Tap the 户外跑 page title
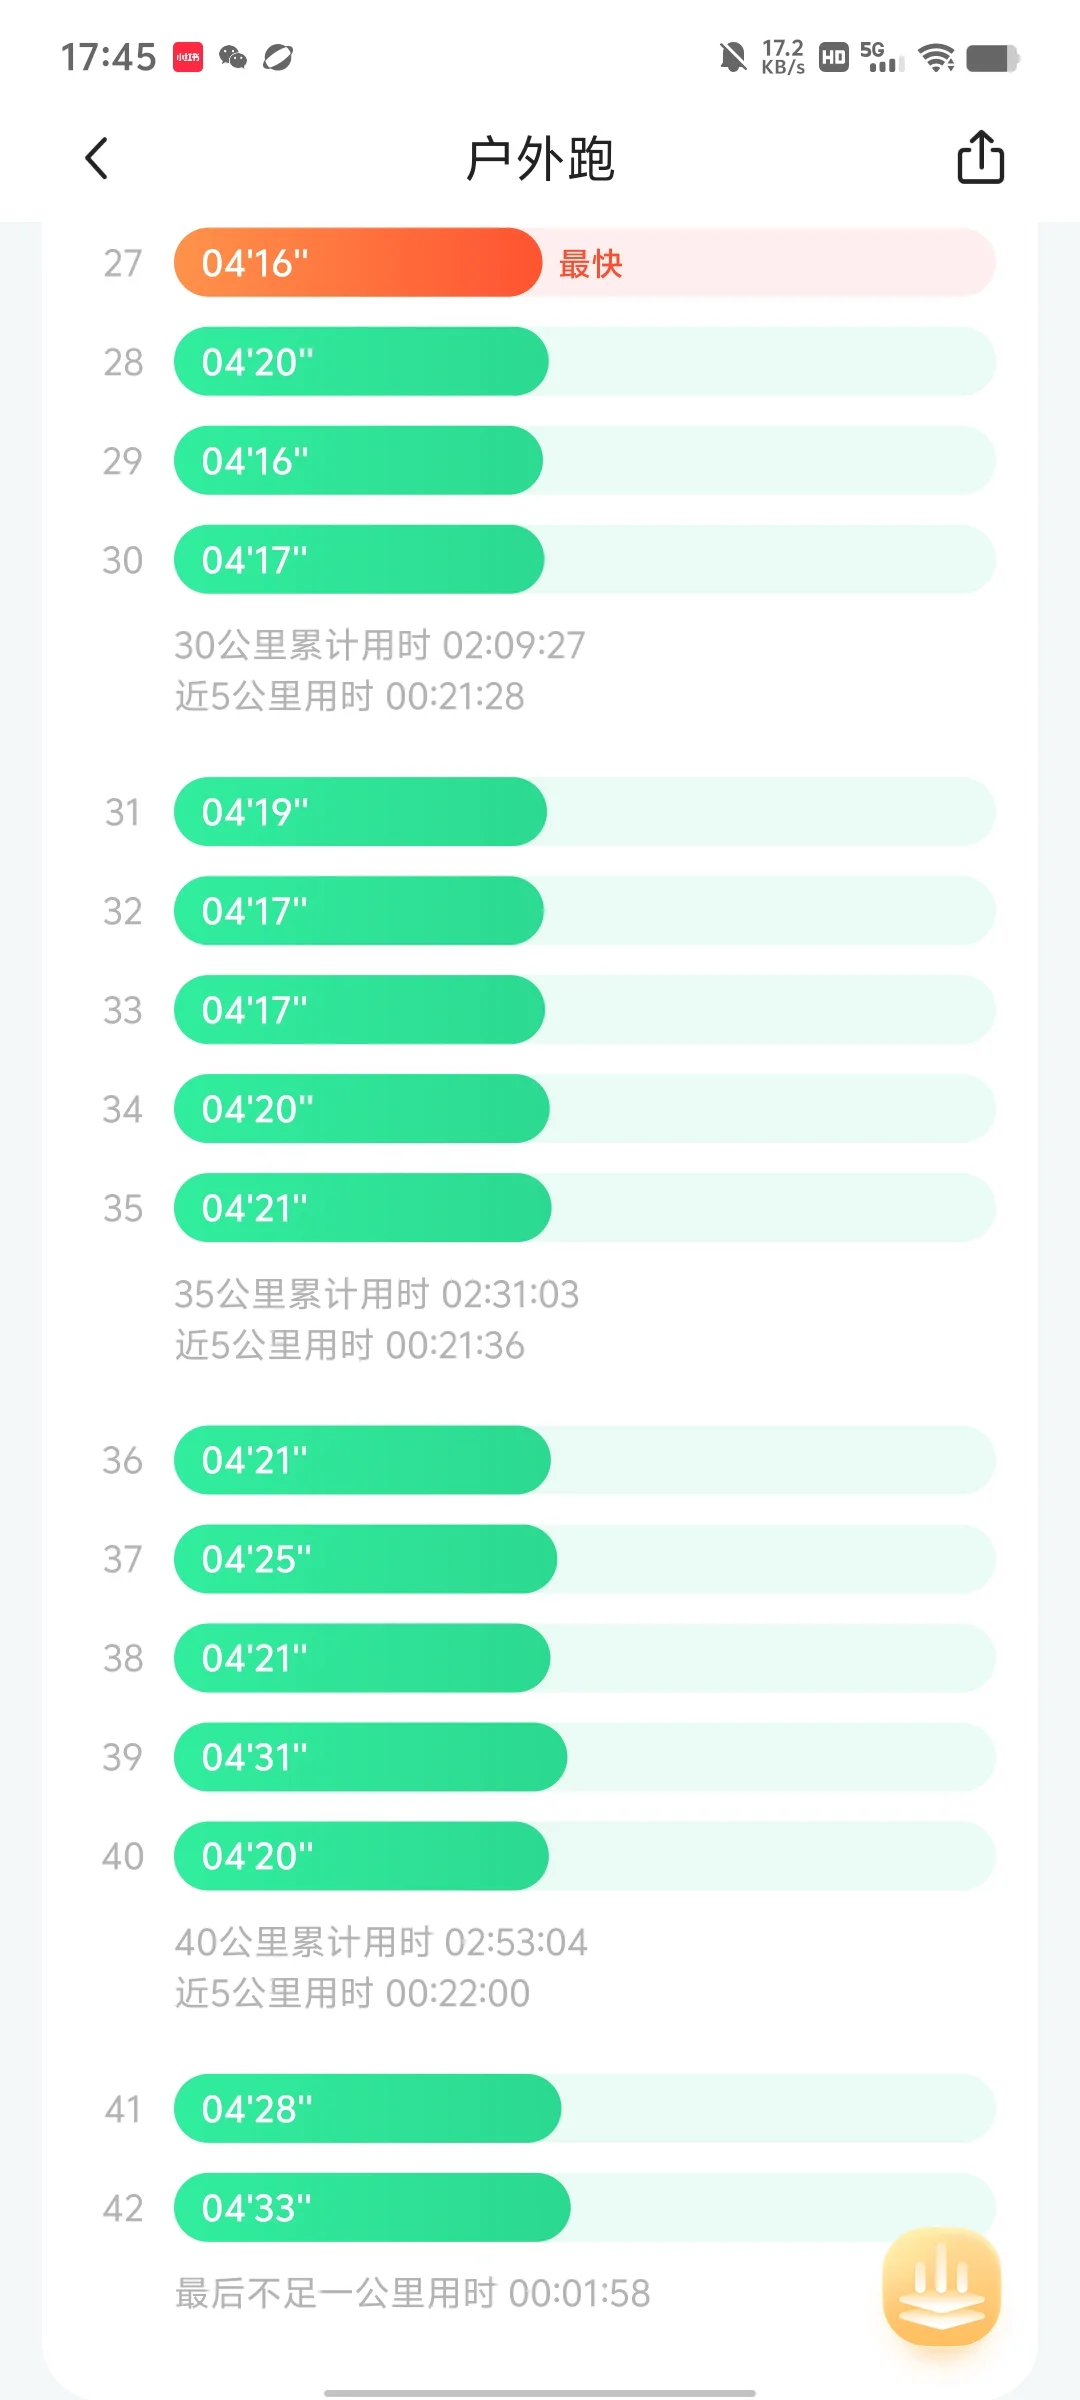The height and width of the screenshot is (2400, 1080). 540,159
